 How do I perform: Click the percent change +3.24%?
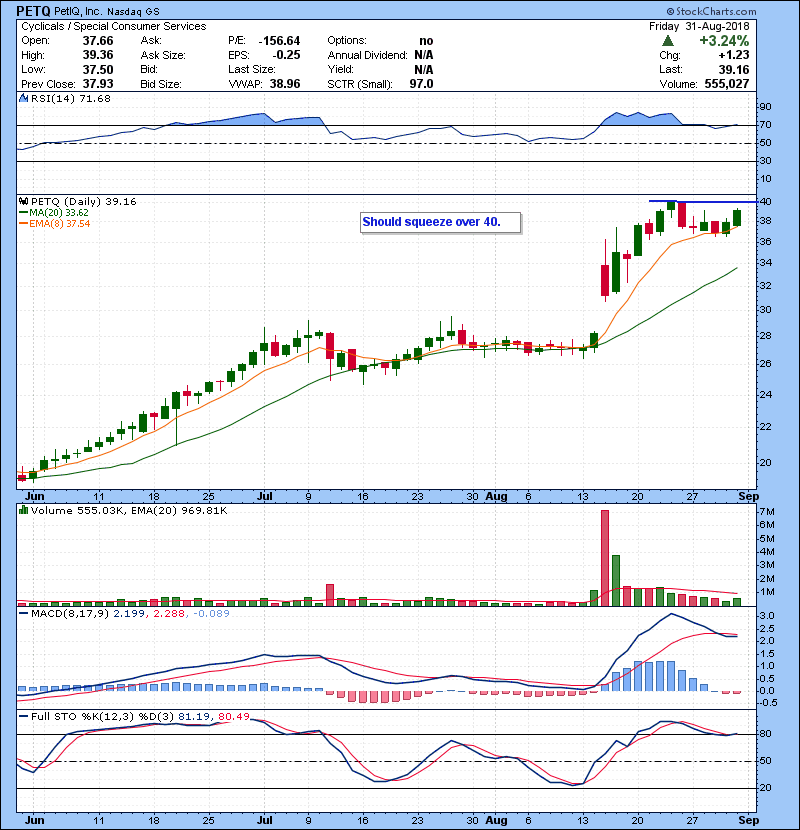(724, 41)
